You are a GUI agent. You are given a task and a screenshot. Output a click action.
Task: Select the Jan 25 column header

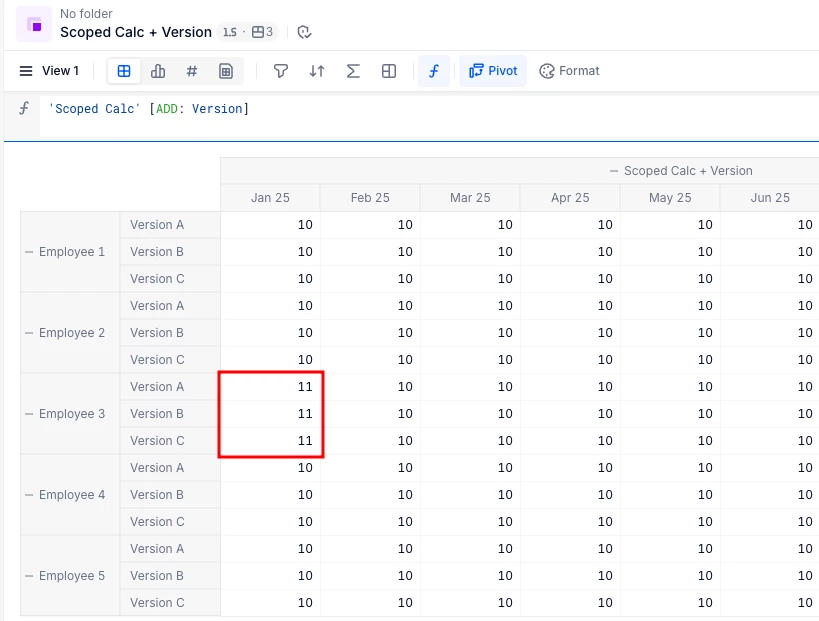(270, 198)
